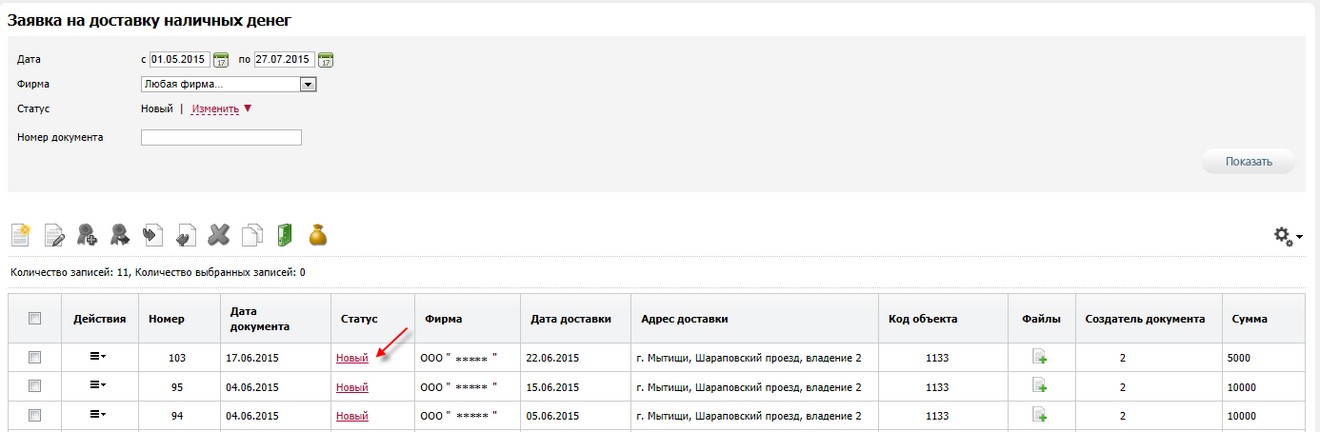
Task: Focus the Номер документа input field
Action: (221, 138)
